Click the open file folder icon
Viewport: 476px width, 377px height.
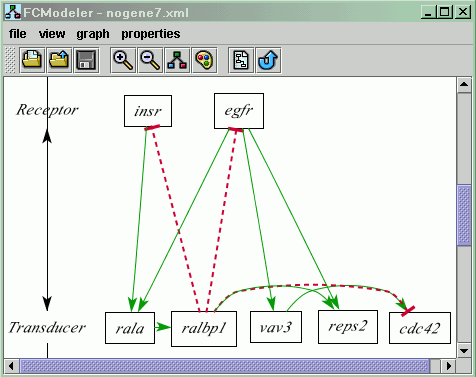(32, 60)
